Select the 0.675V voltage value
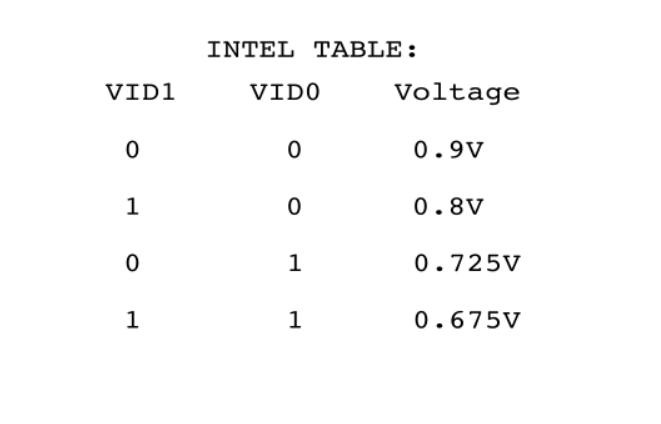This screenshot has width=661, height=424. 467,325
